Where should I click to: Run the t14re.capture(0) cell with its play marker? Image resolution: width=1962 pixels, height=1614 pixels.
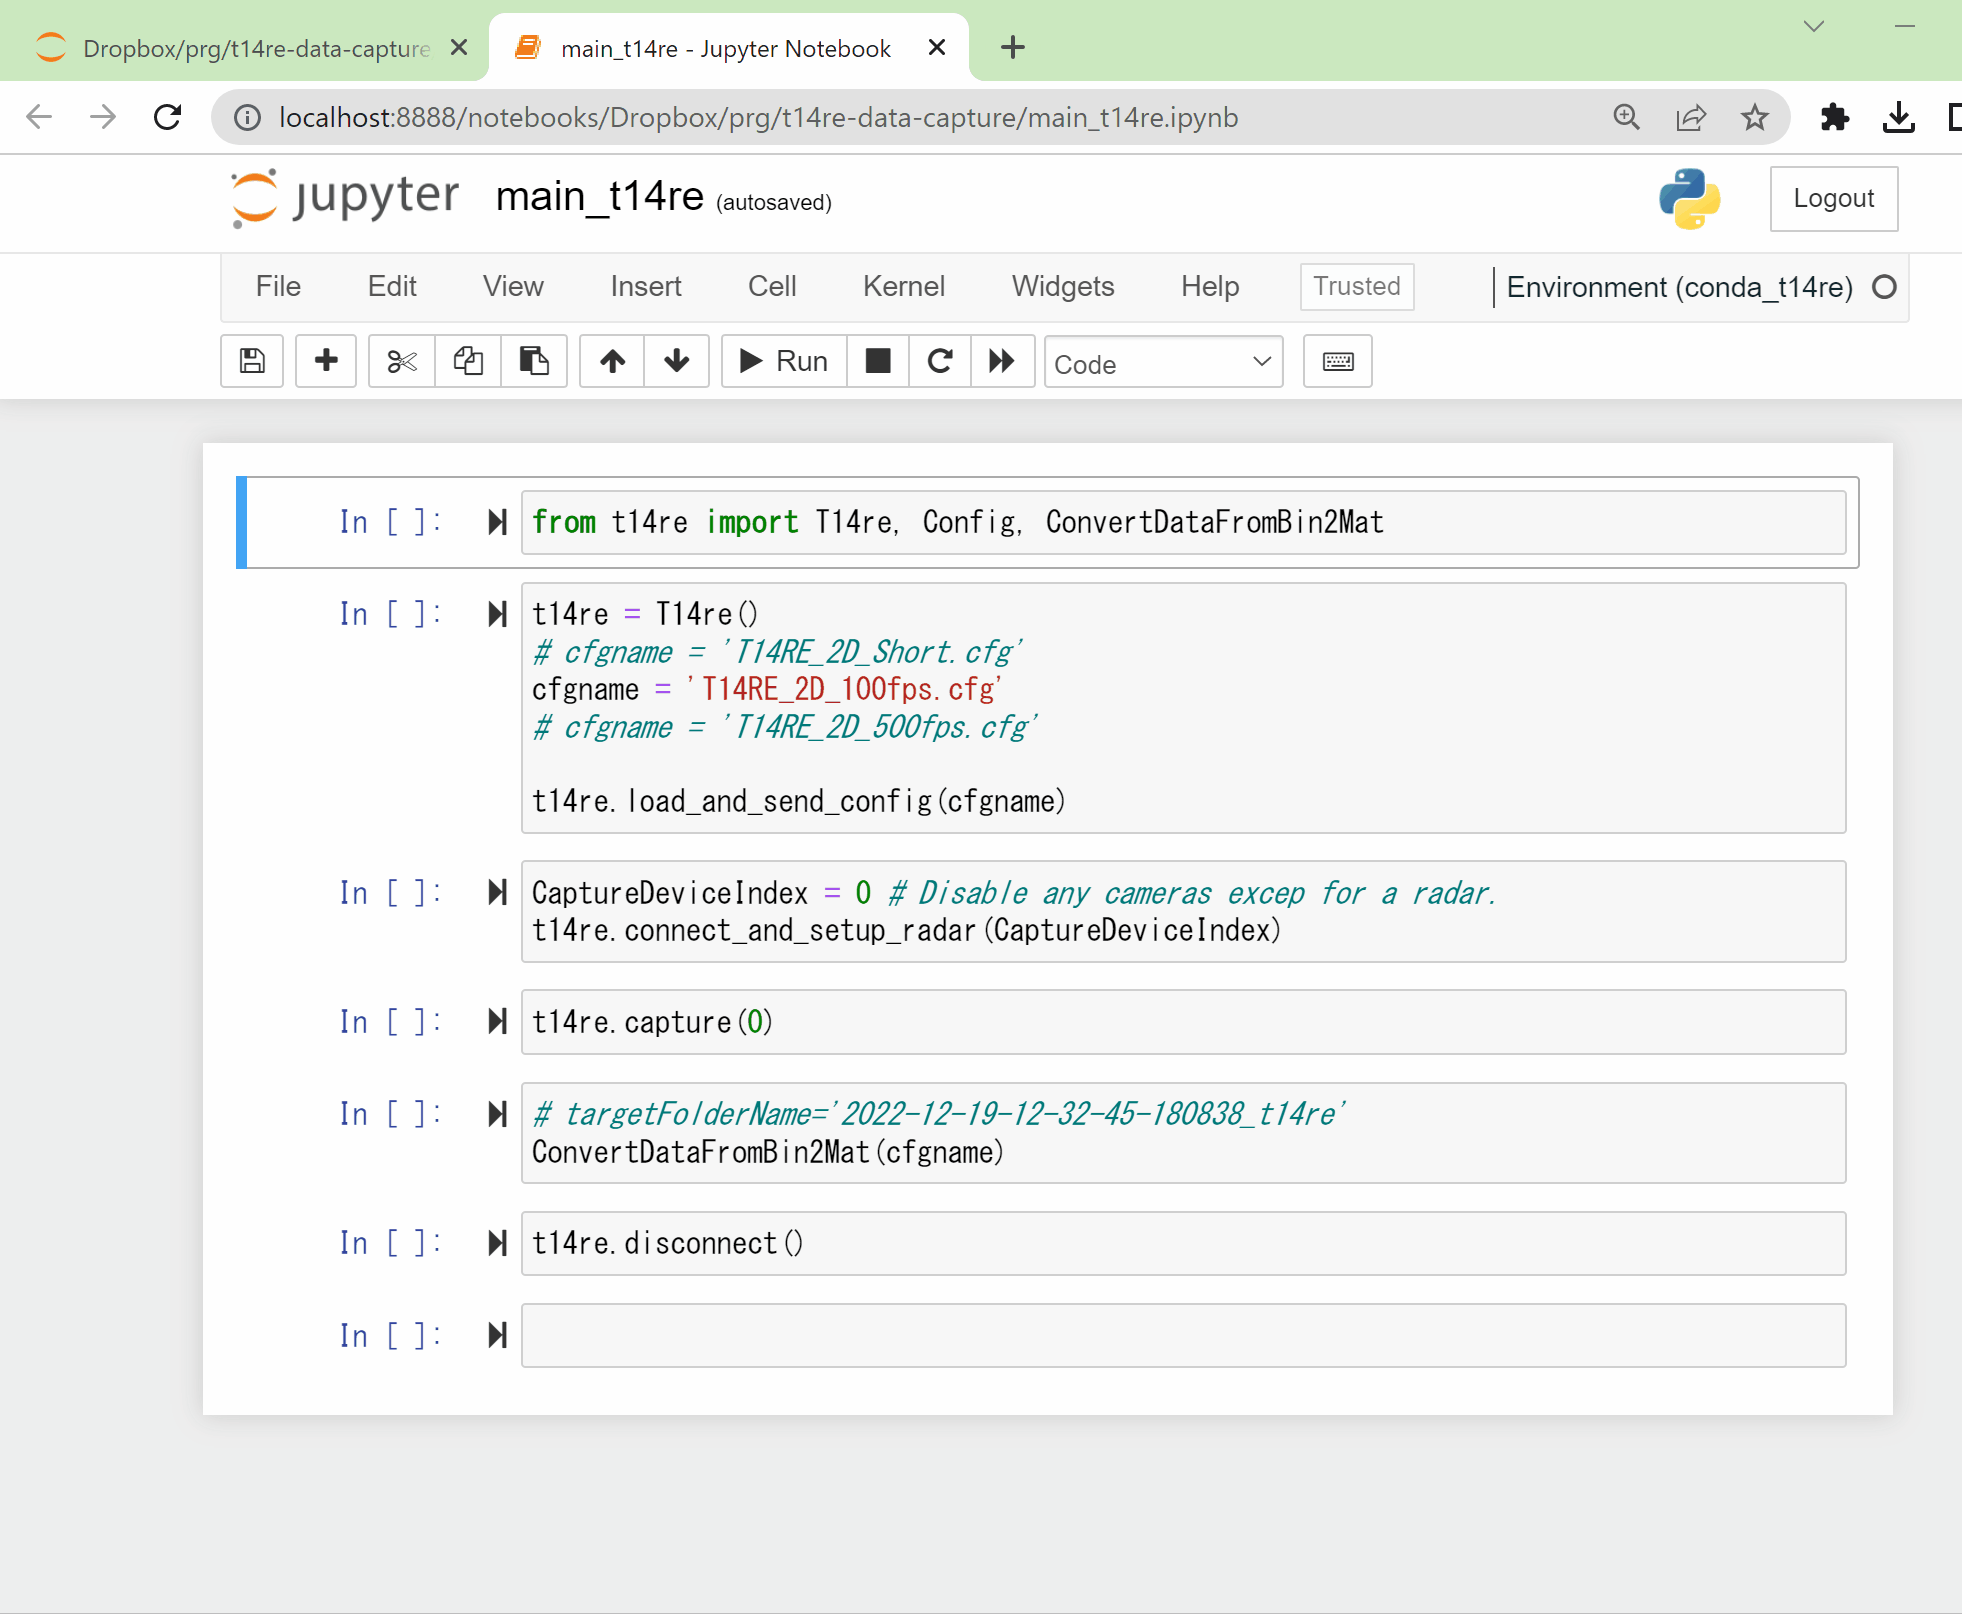pyautogui.click(x=497, y=1022)
